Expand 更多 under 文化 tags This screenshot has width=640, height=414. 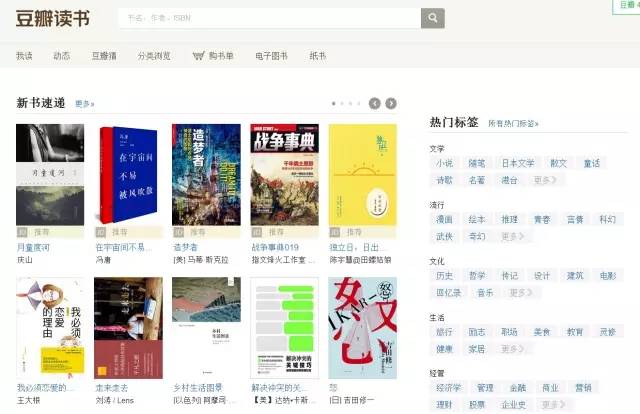[x=521, y=293]
